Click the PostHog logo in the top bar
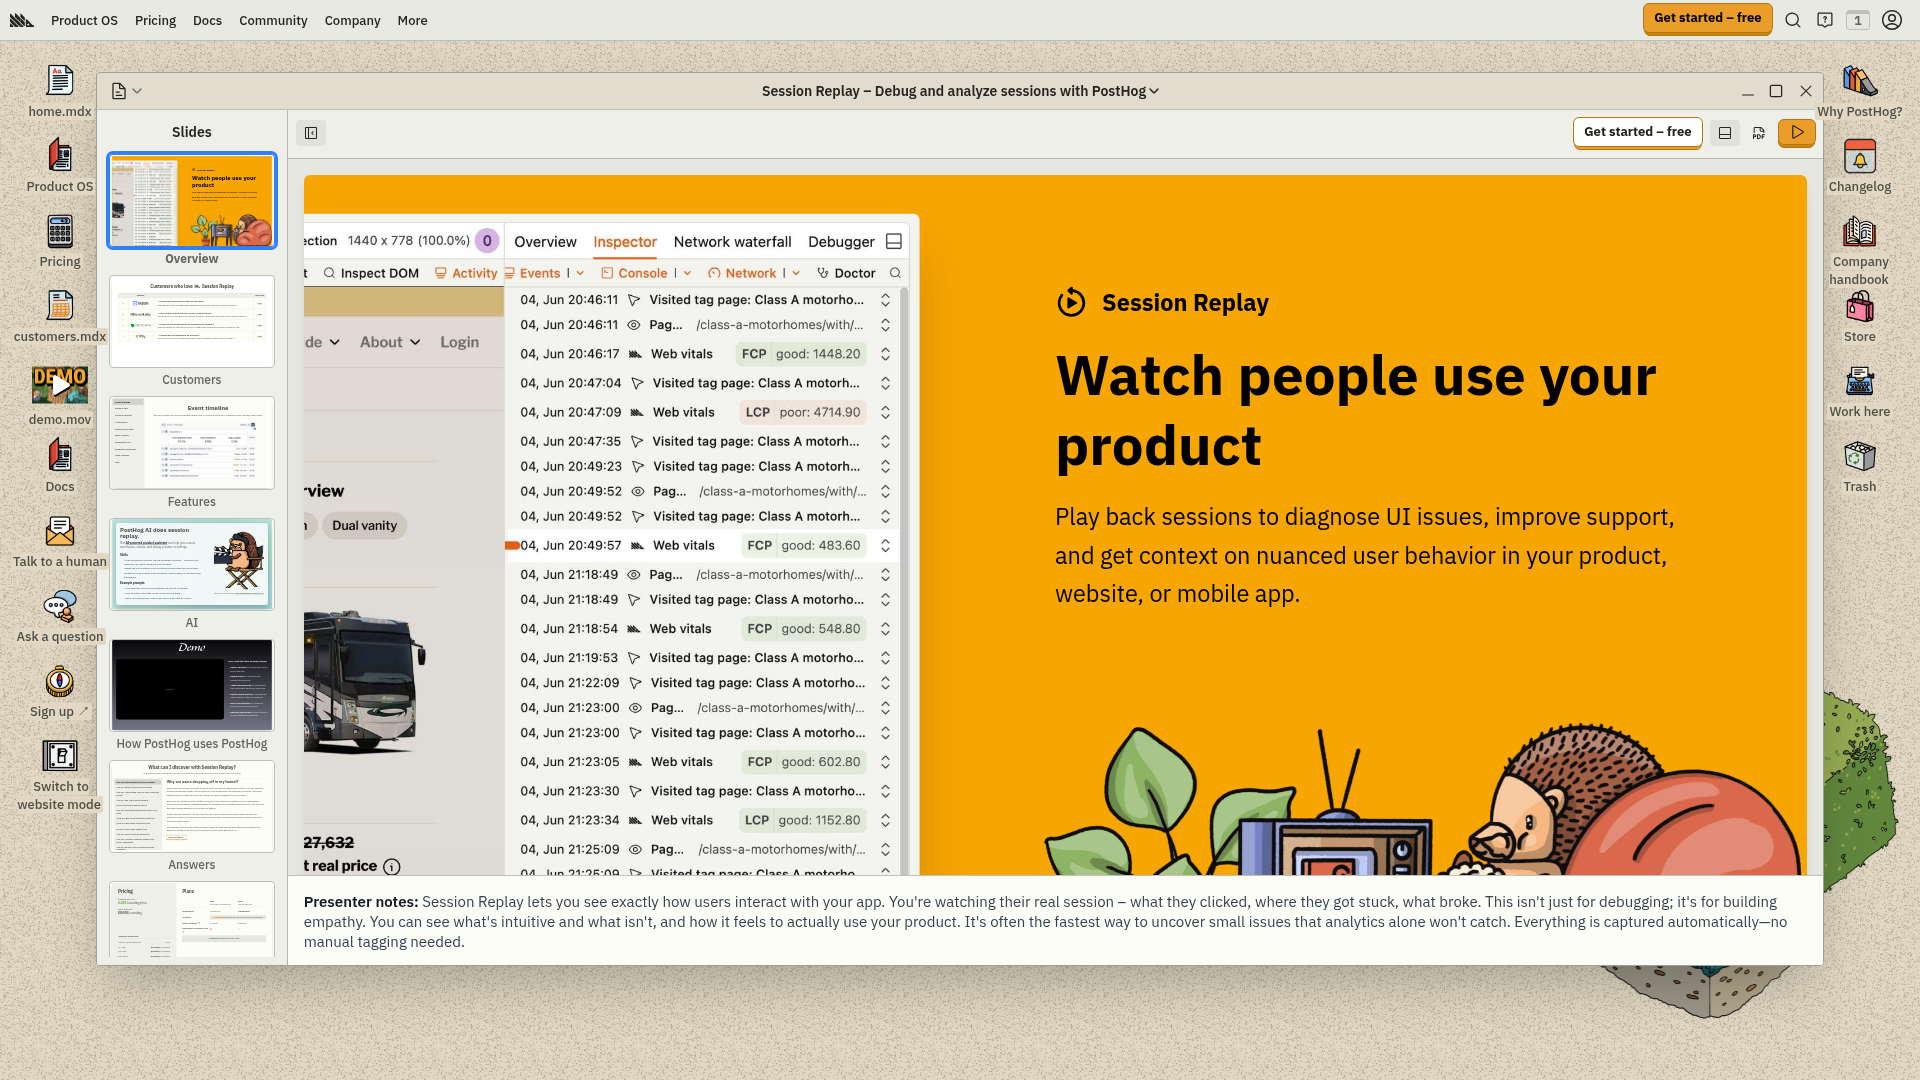 click(21, 20)
